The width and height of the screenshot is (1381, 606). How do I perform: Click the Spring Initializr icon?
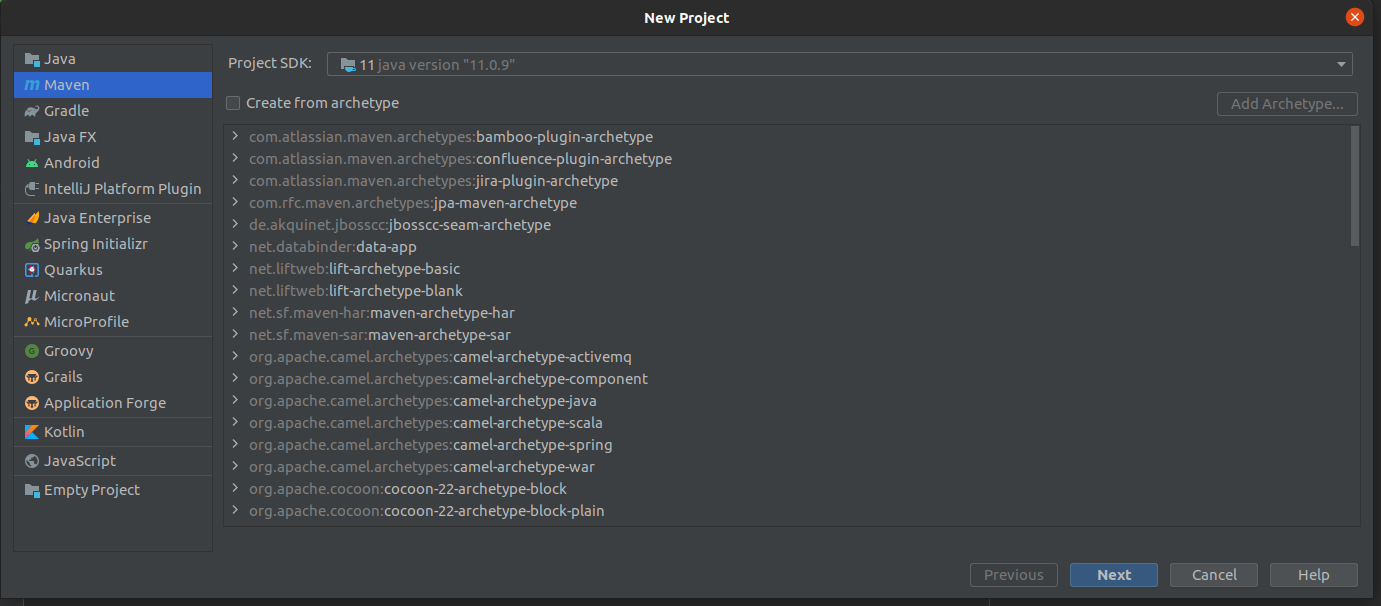pos(32,244)
